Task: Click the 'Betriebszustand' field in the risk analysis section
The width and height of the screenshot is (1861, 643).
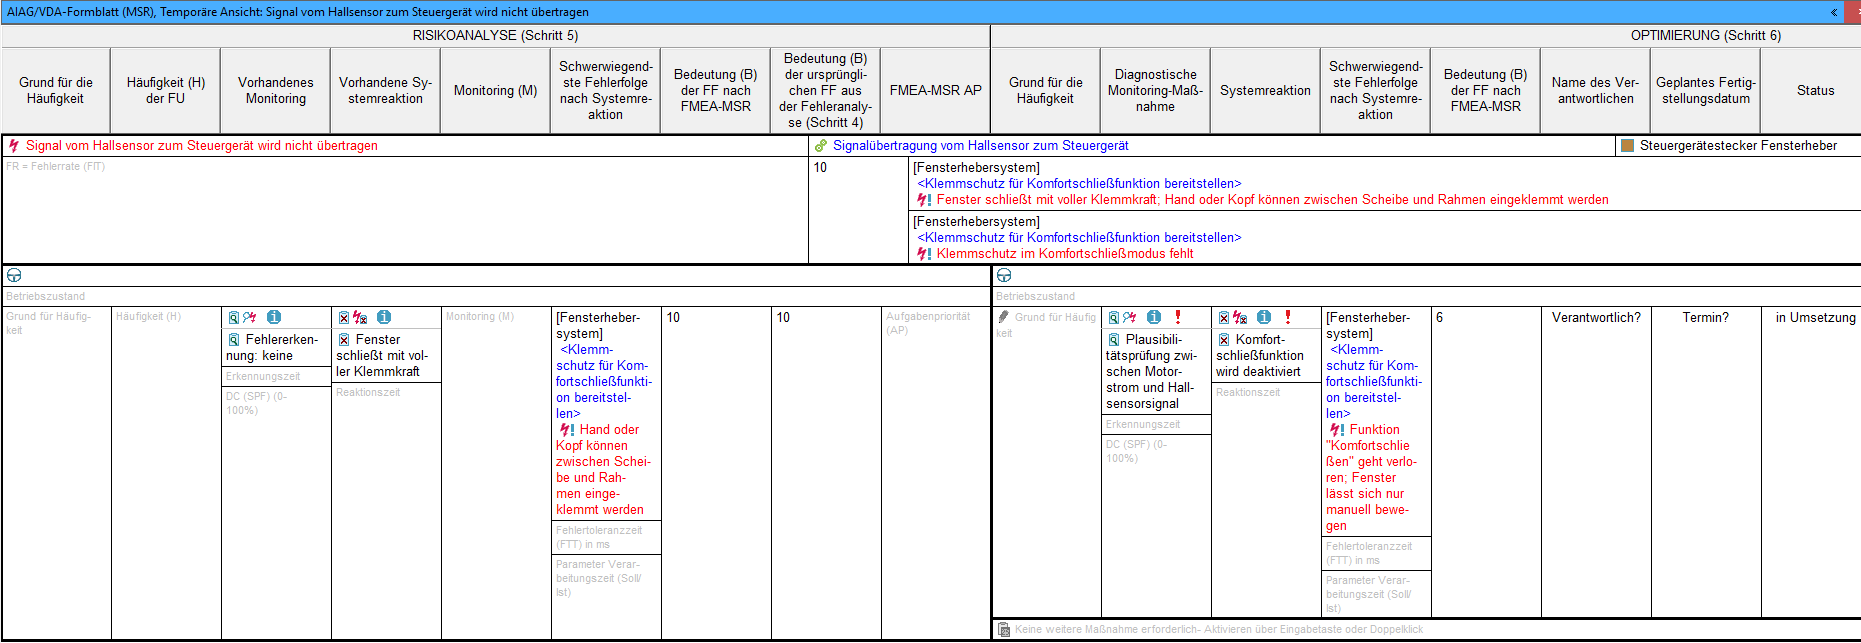Action: click(x=495, y=297)
